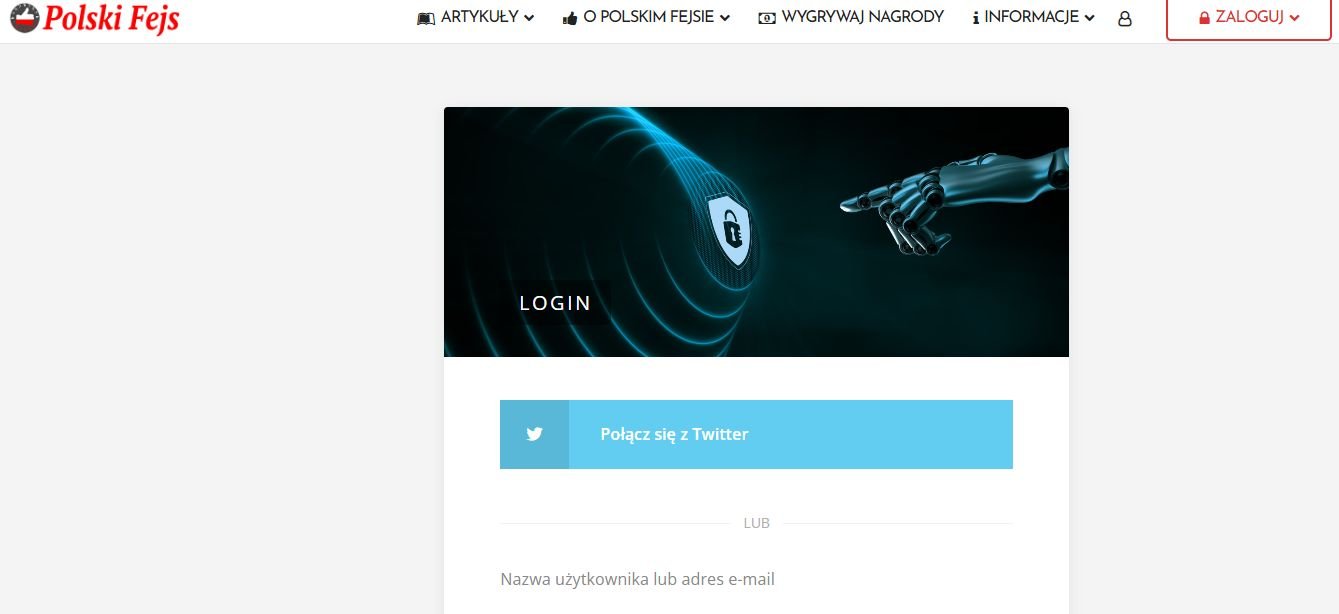Open the user profile outline icon

coord(1125,18)
